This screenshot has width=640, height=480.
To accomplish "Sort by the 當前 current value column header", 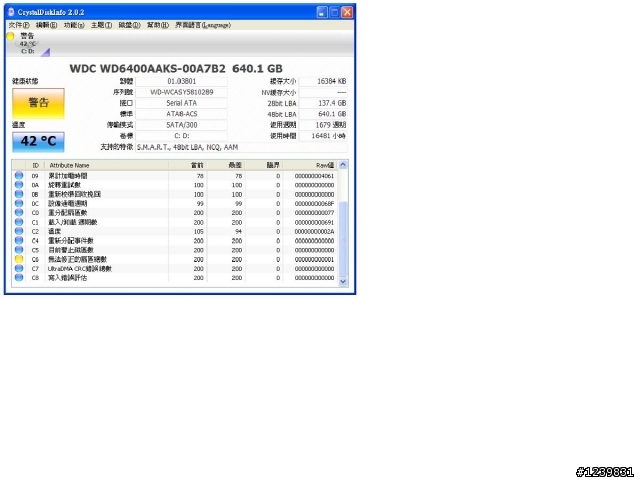I will point(187,165).
